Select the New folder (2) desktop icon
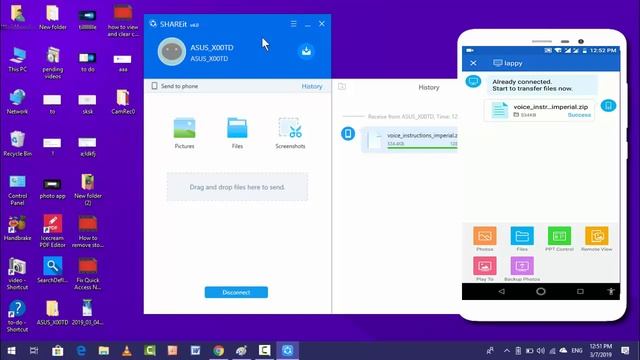 click(x=88, y=189)
